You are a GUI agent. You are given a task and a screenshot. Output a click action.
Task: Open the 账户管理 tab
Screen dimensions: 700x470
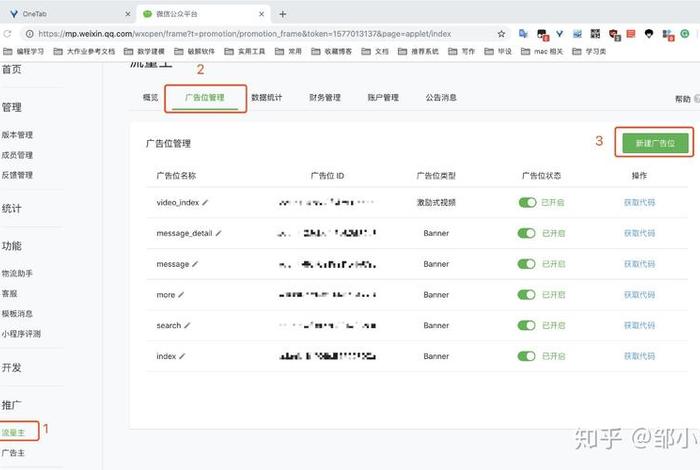coord(383,98)
